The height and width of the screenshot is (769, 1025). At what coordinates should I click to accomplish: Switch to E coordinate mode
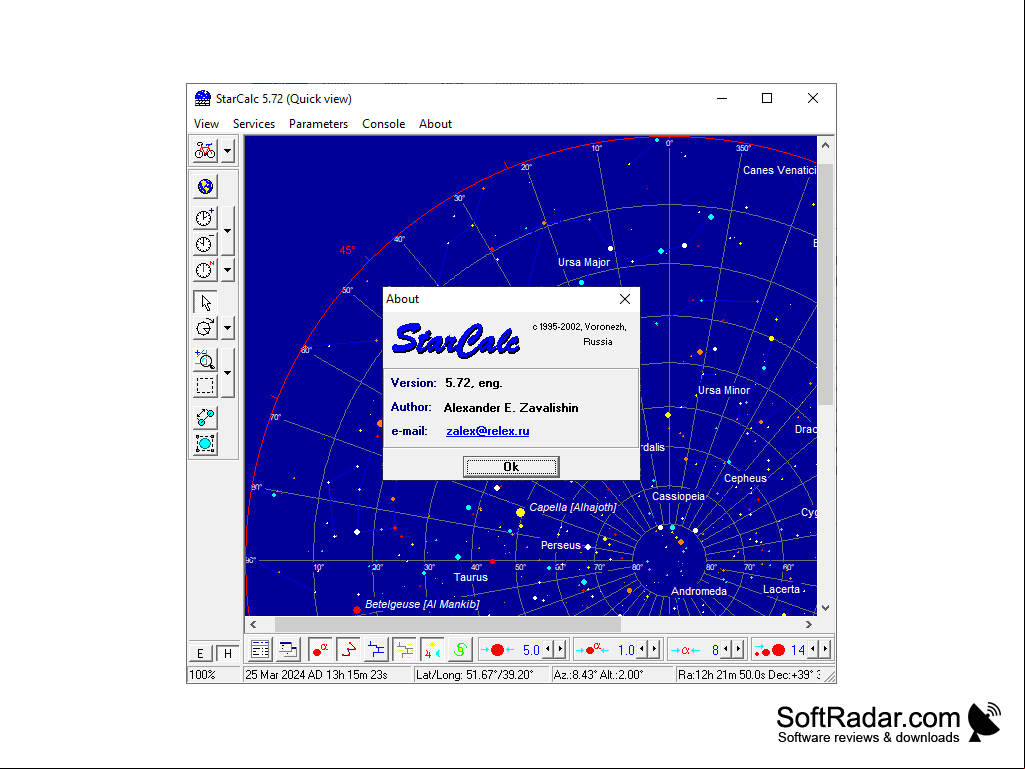pos(201,653)
